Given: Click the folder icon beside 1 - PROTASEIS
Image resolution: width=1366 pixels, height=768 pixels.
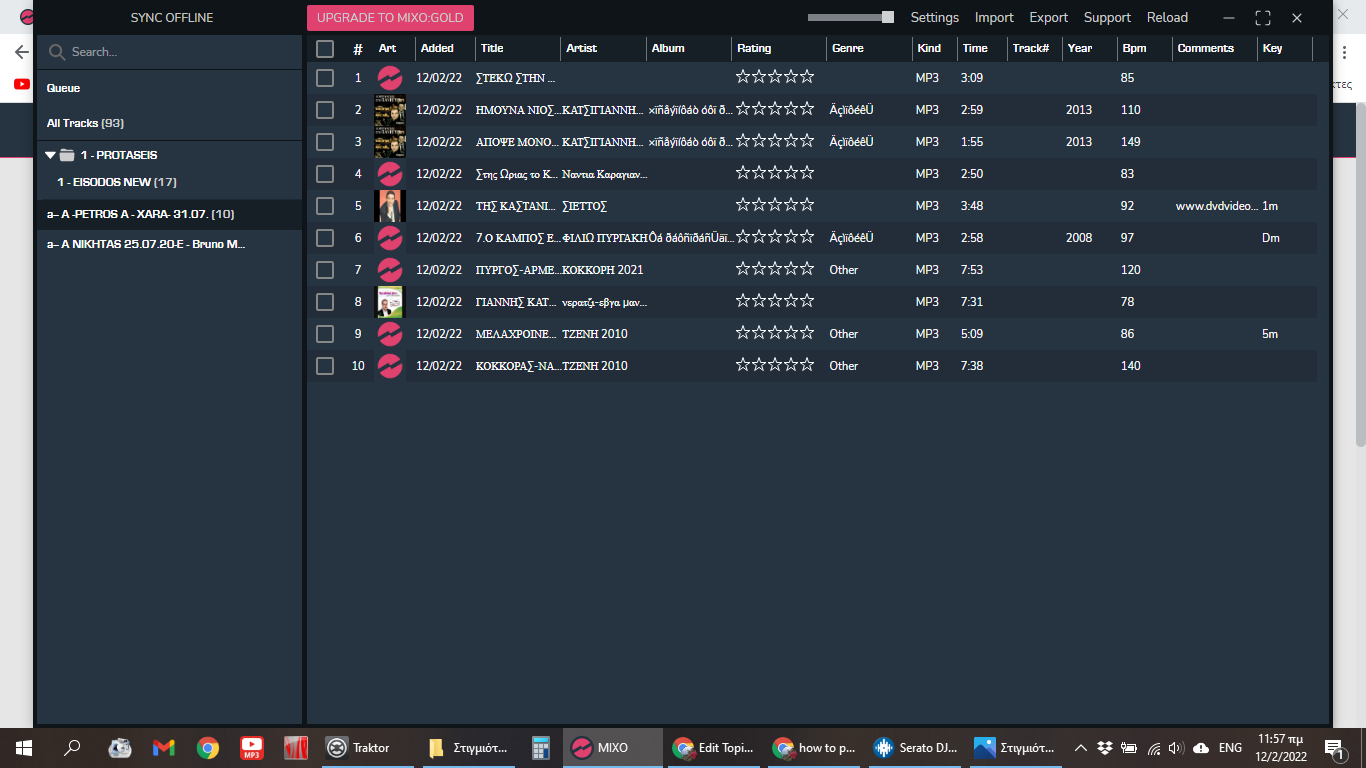Looking at the screenshot, I should (67, 155).
